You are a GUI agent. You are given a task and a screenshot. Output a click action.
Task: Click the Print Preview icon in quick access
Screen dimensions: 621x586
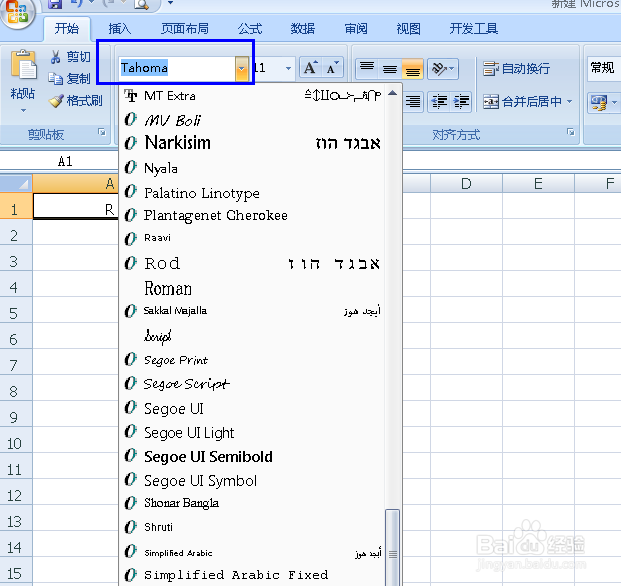click(x=141, y=4)
